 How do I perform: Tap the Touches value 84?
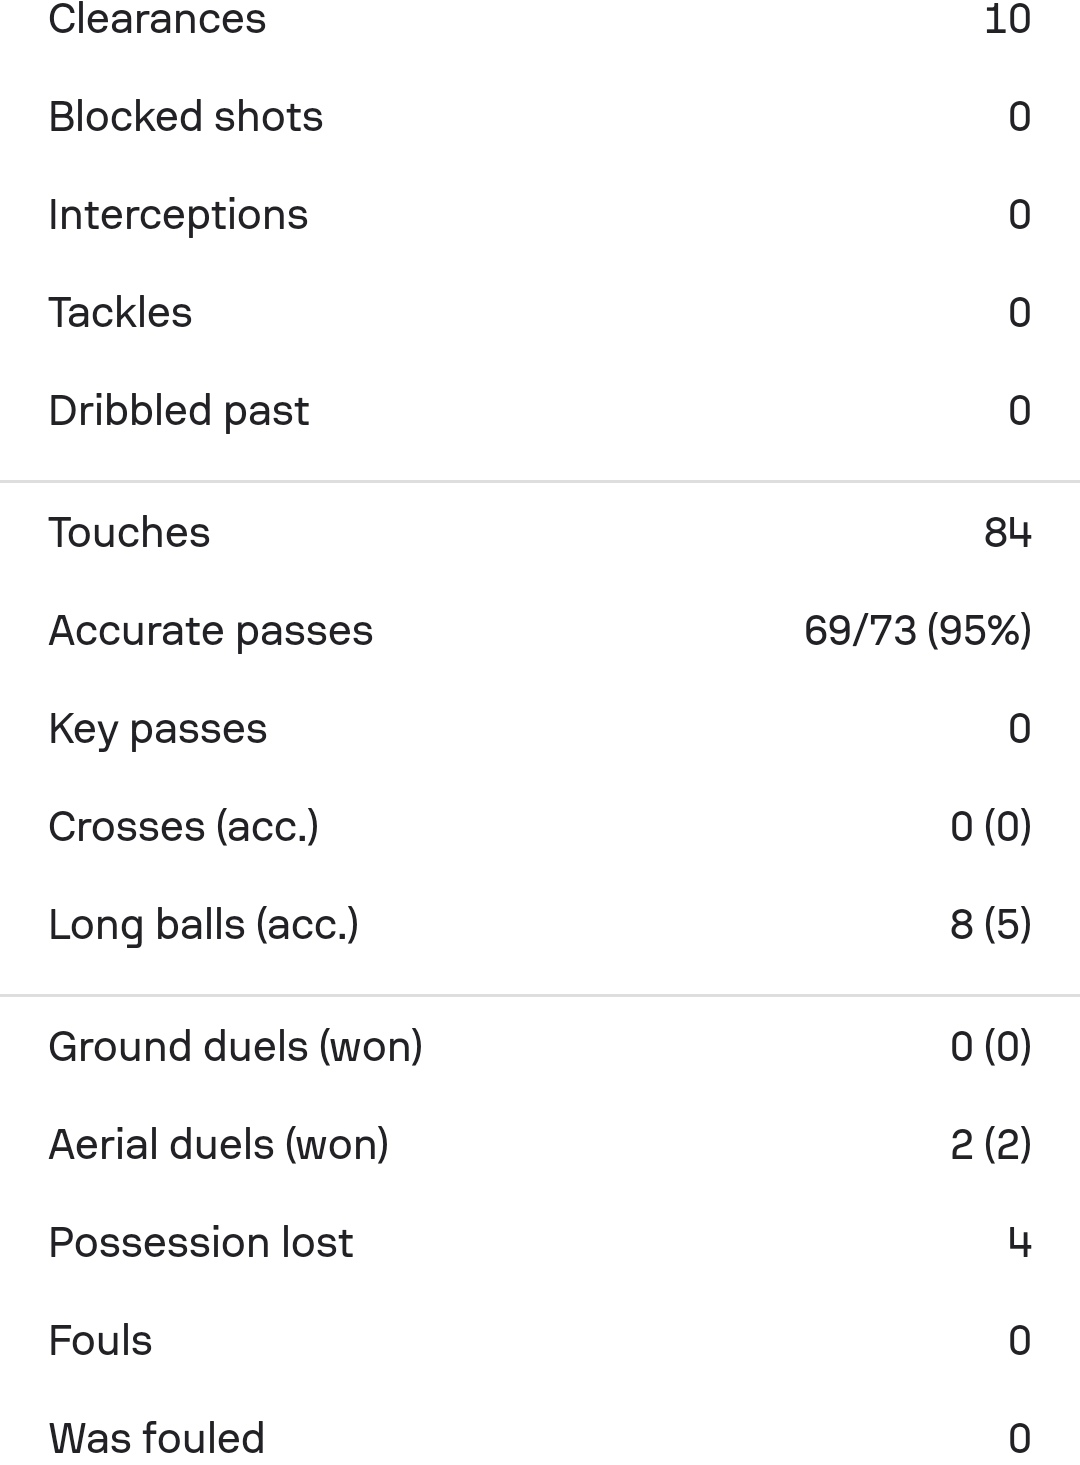[x=1007, y=533]
